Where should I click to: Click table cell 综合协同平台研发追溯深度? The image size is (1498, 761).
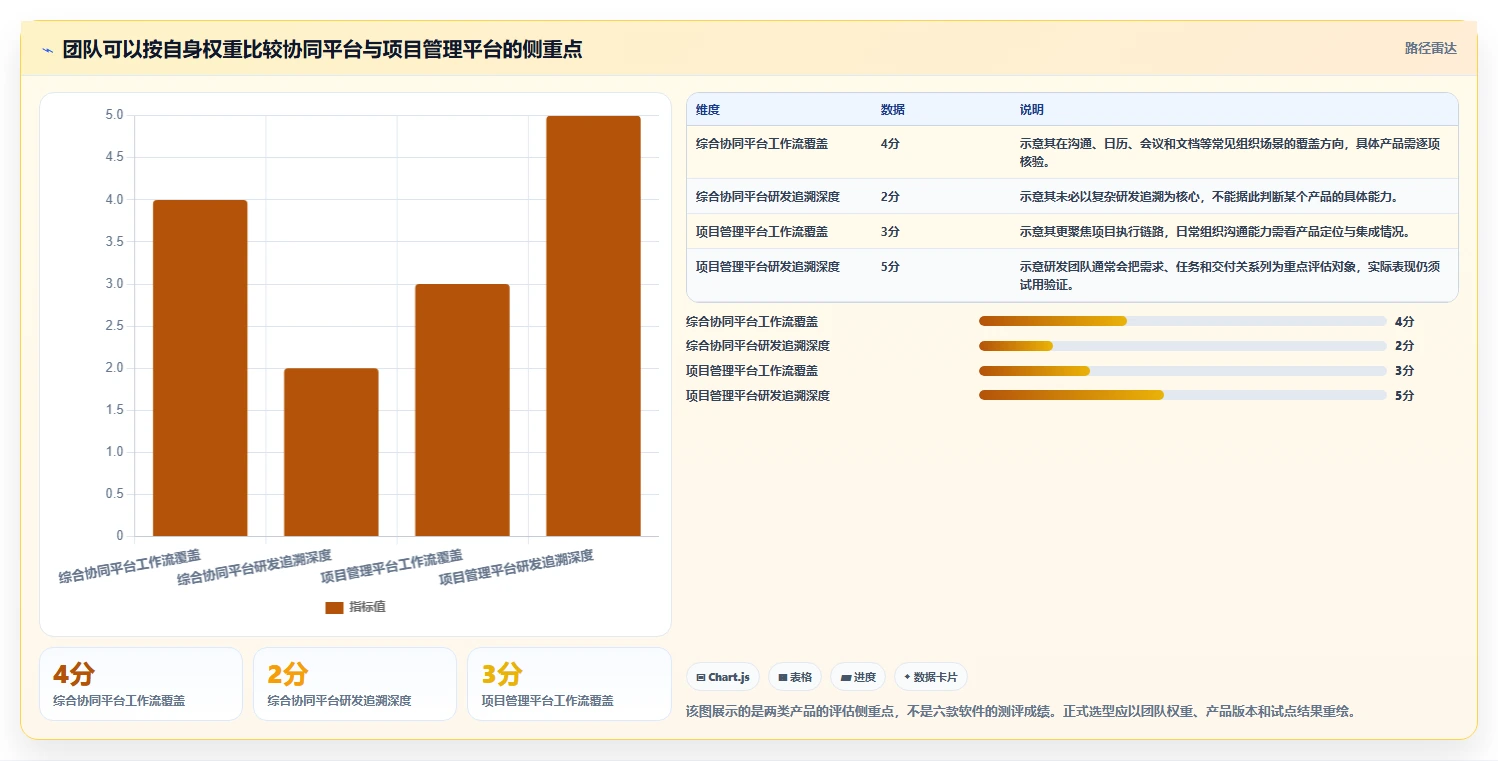point(768,197)
